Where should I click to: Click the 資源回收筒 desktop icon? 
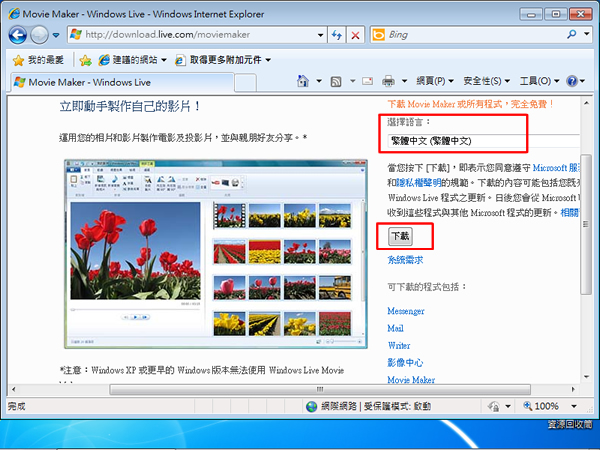[x=570, y=424]
